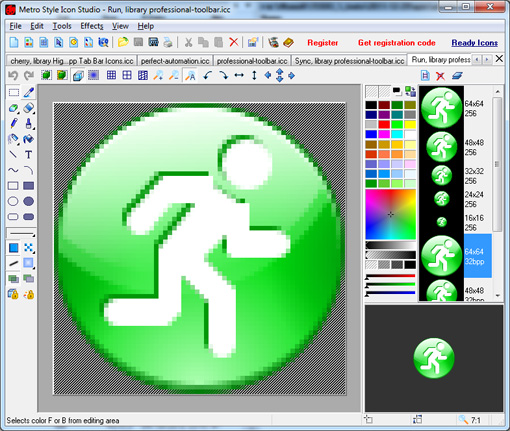
Task: Toggle the rectangular selection tool
Action: tap(13, 93)
